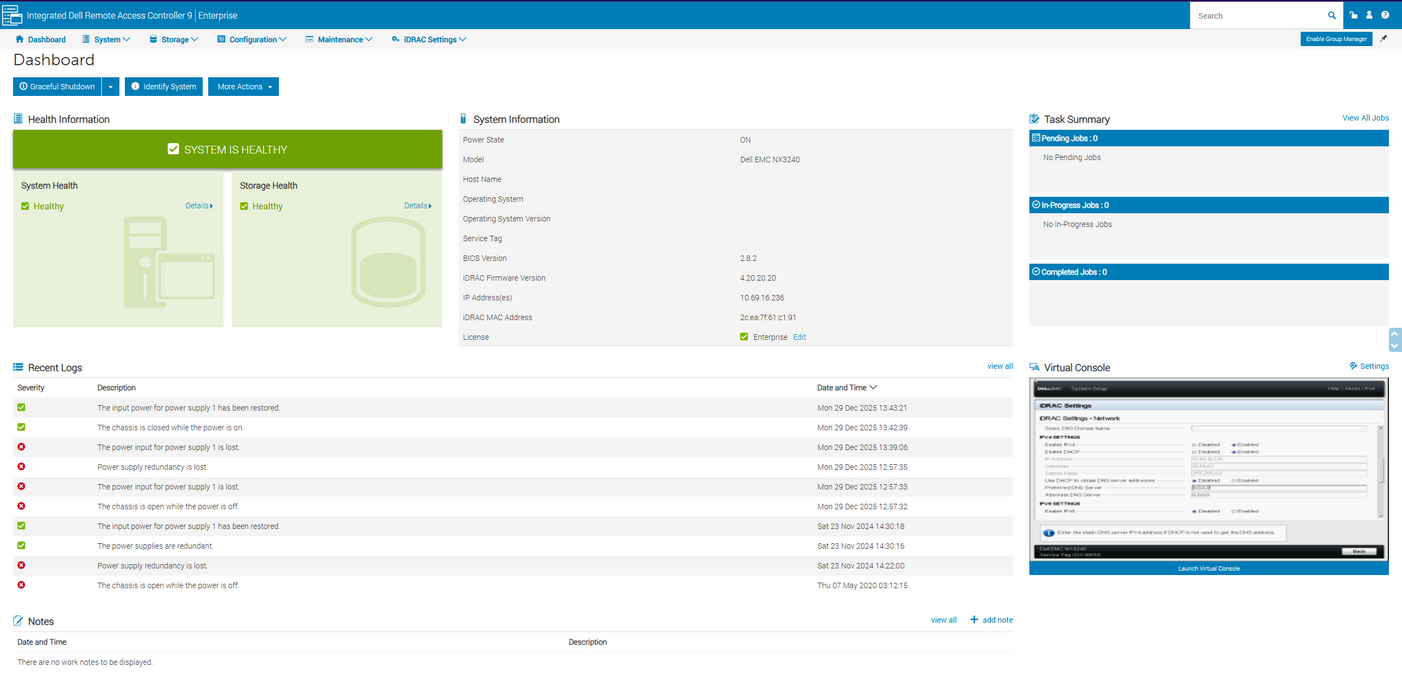Viewport: 1402px width, 700px height.
Task: Click Enable Group Manager button
Action: (1336, 39)
